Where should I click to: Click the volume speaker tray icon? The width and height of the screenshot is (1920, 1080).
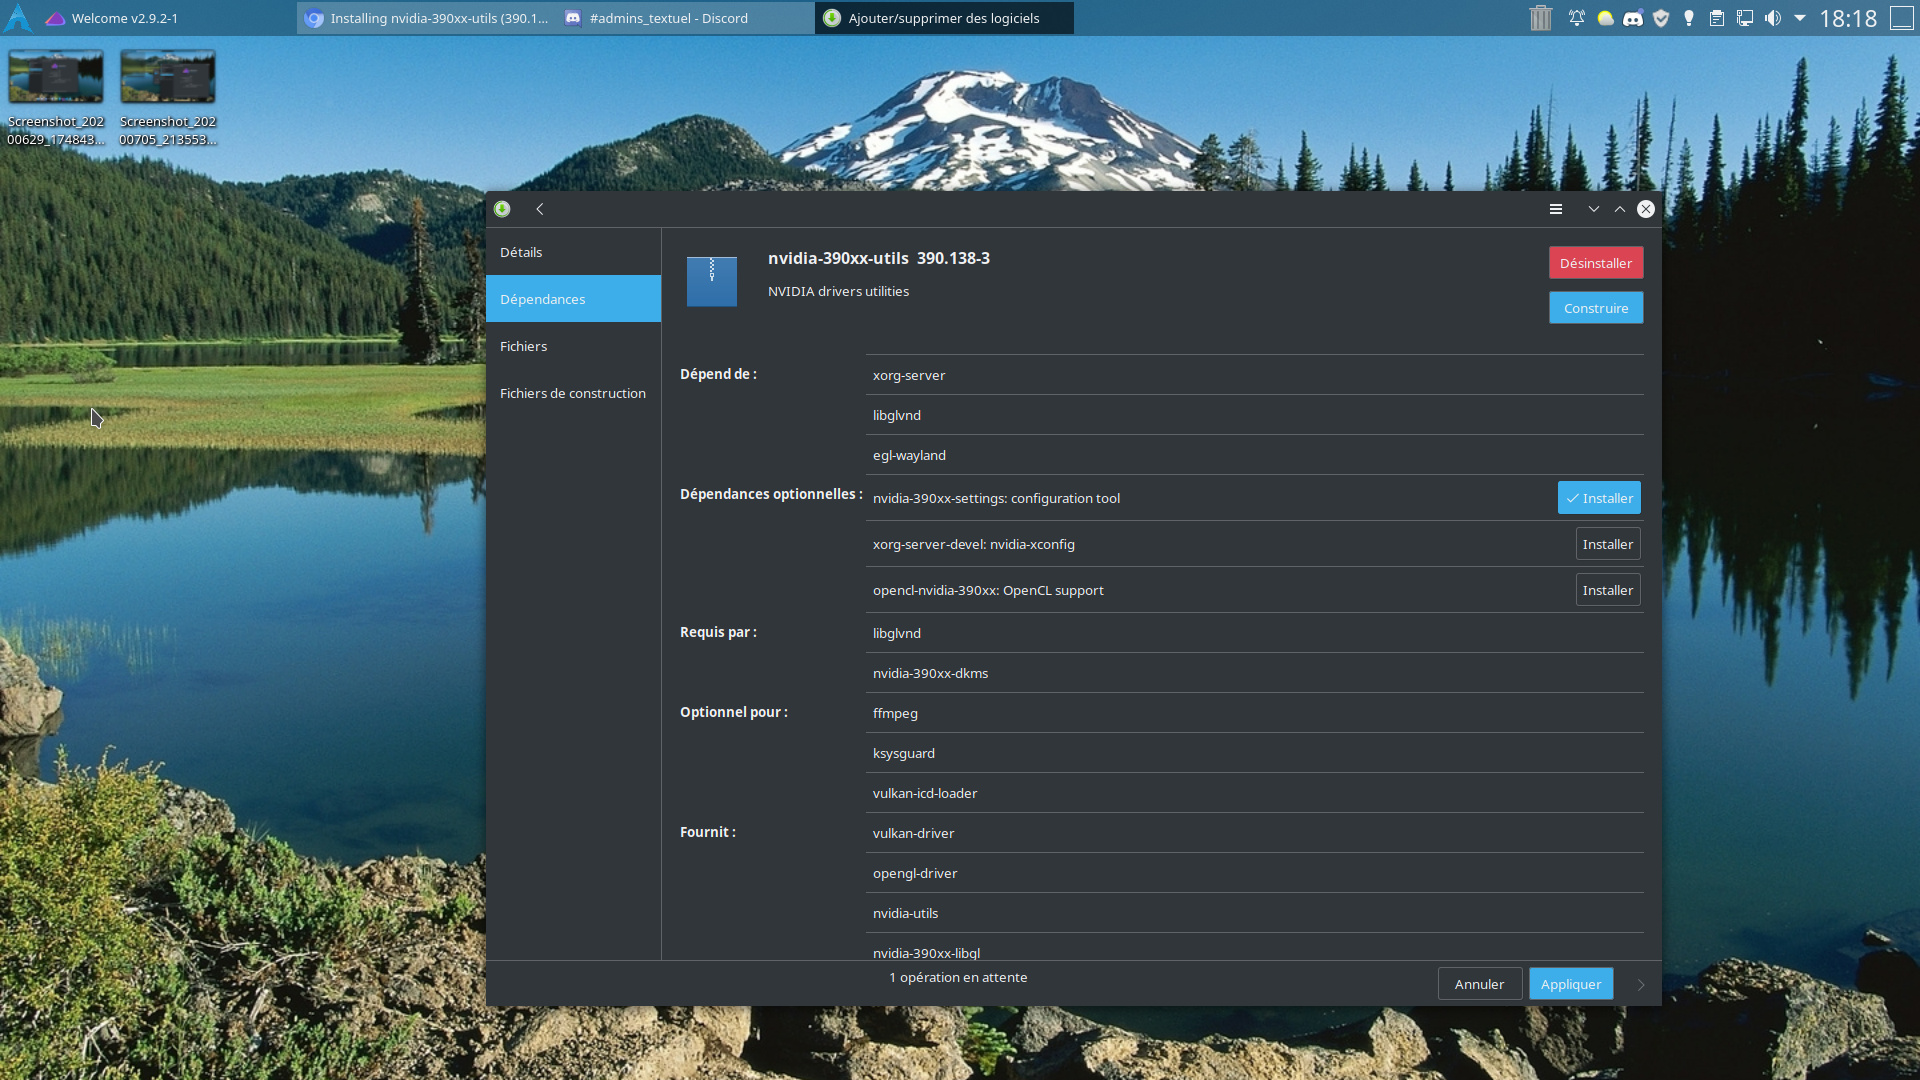pos(1773,18)
